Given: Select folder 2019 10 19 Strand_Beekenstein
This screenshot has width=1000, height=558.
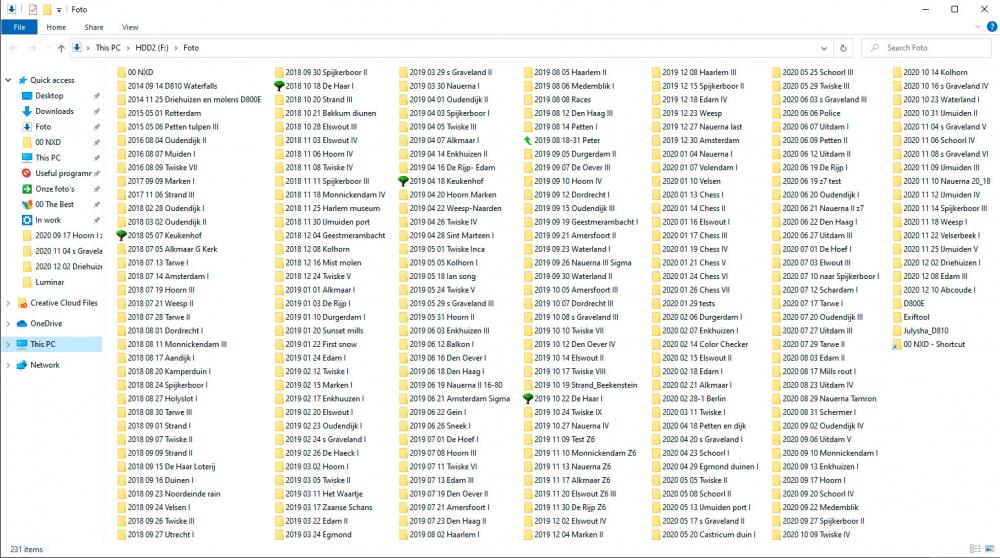Looking at the screenshot, I should [x=585, y=385].
